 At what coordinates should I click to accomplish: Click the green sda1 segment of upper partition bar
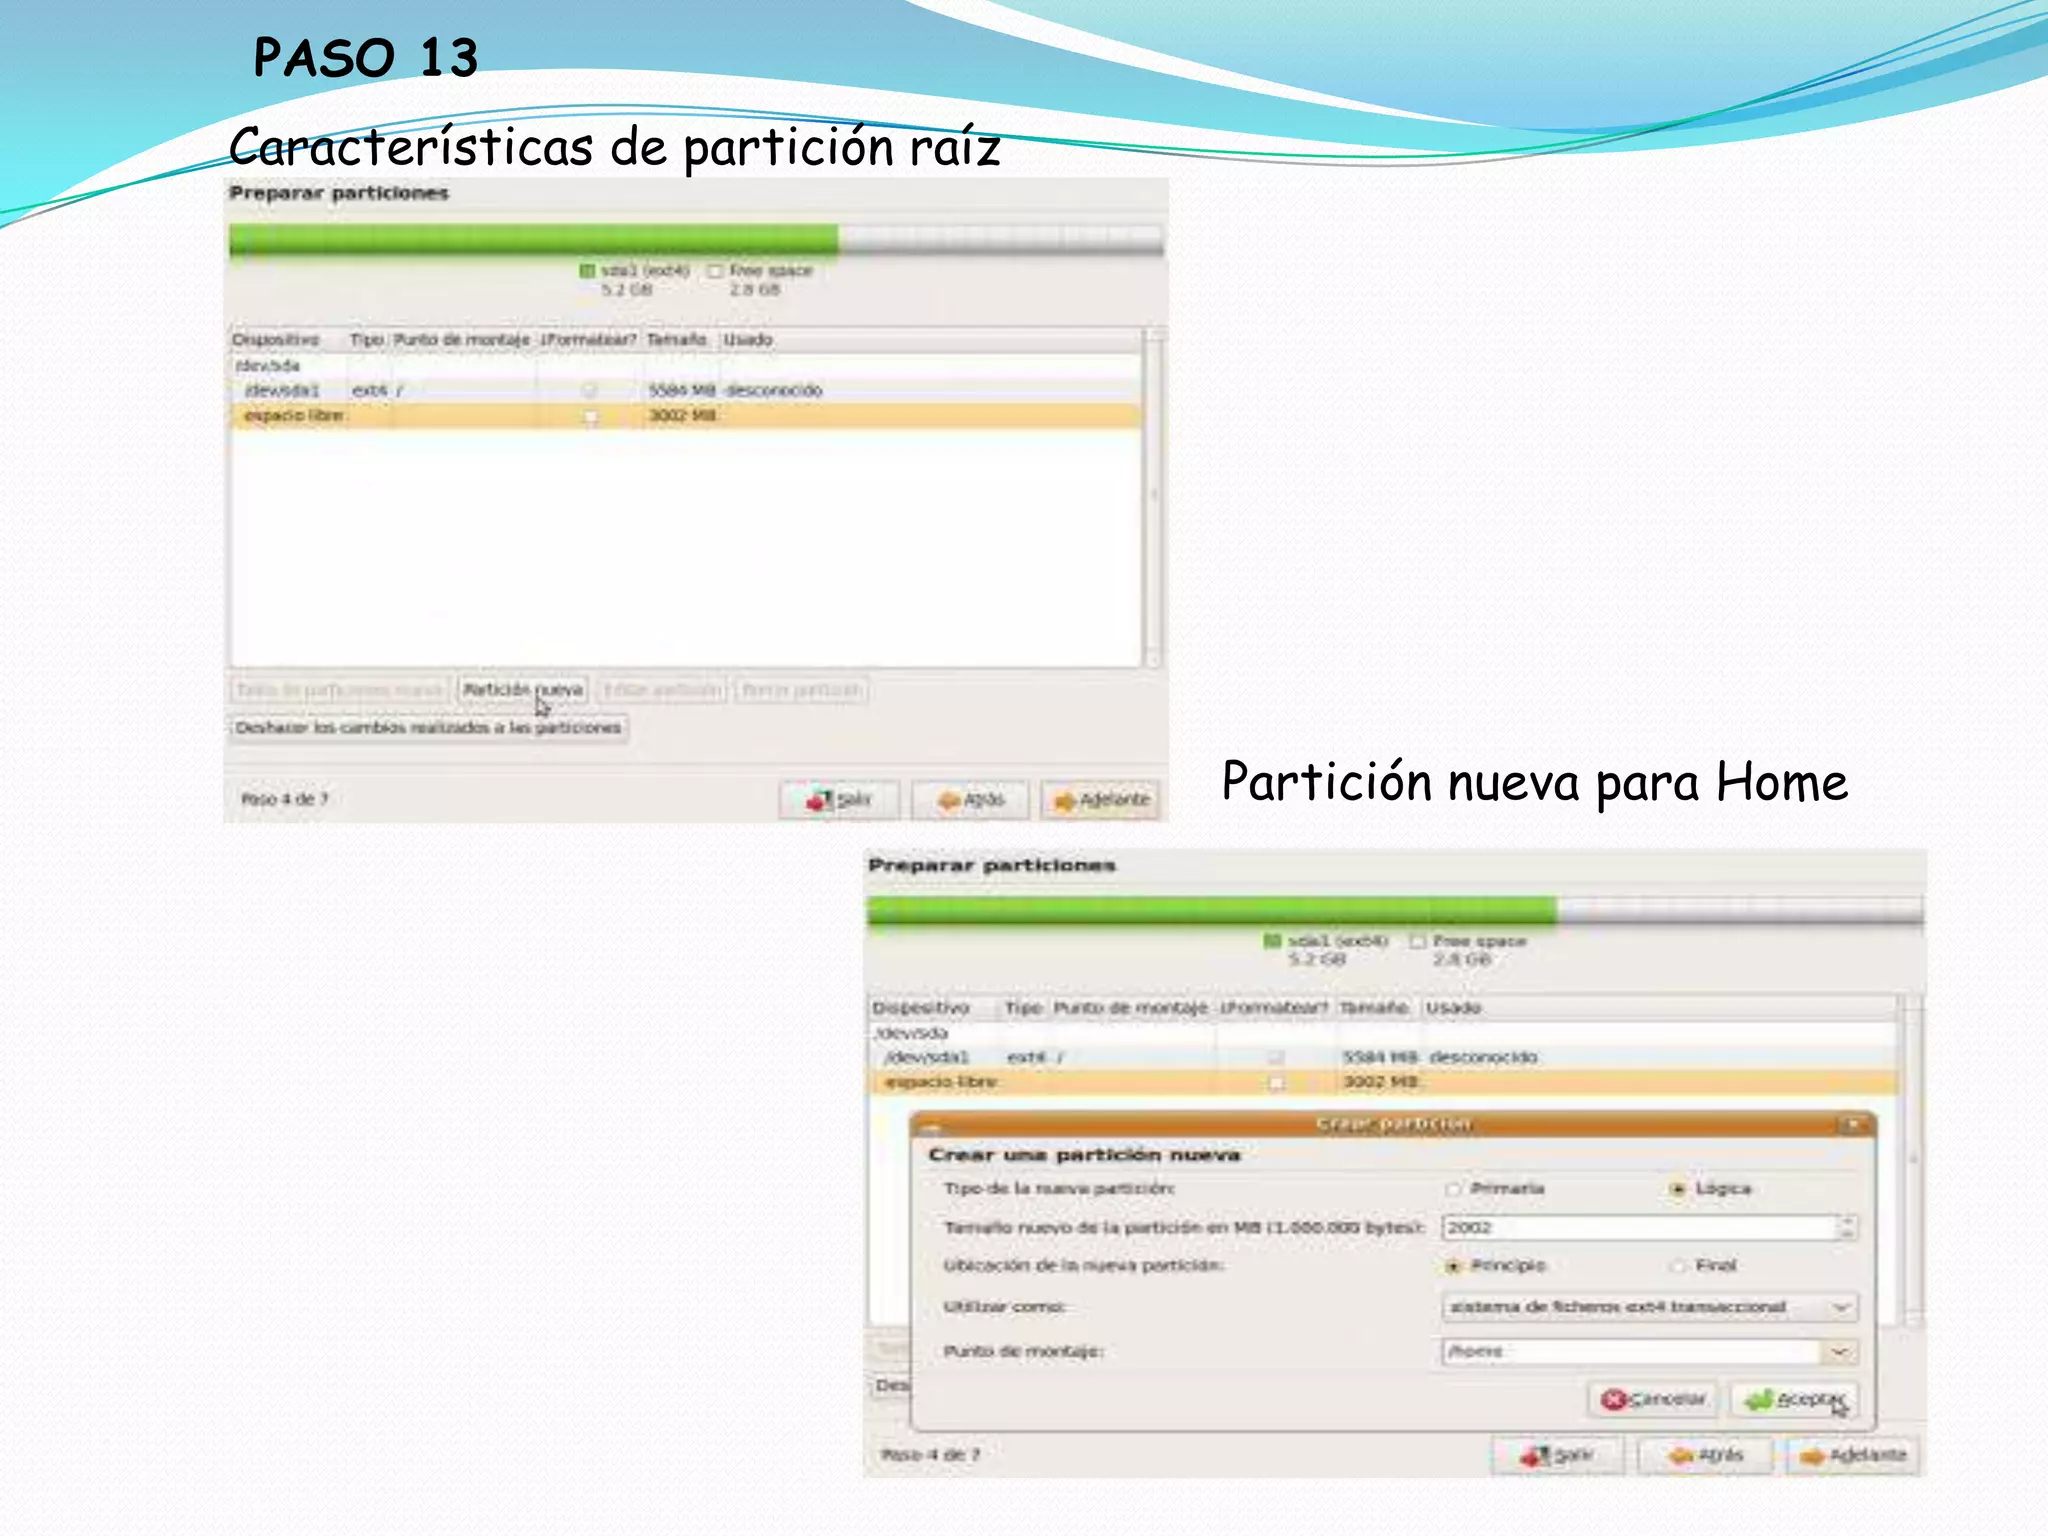(533, 240)
